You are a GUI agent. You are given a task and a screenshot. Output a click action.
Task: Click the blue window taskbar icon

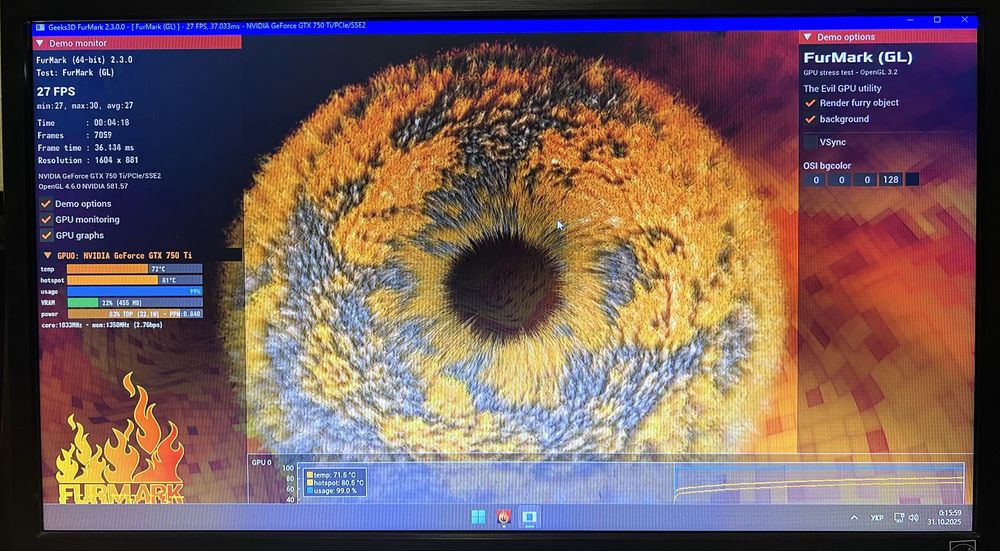point(529,517)
